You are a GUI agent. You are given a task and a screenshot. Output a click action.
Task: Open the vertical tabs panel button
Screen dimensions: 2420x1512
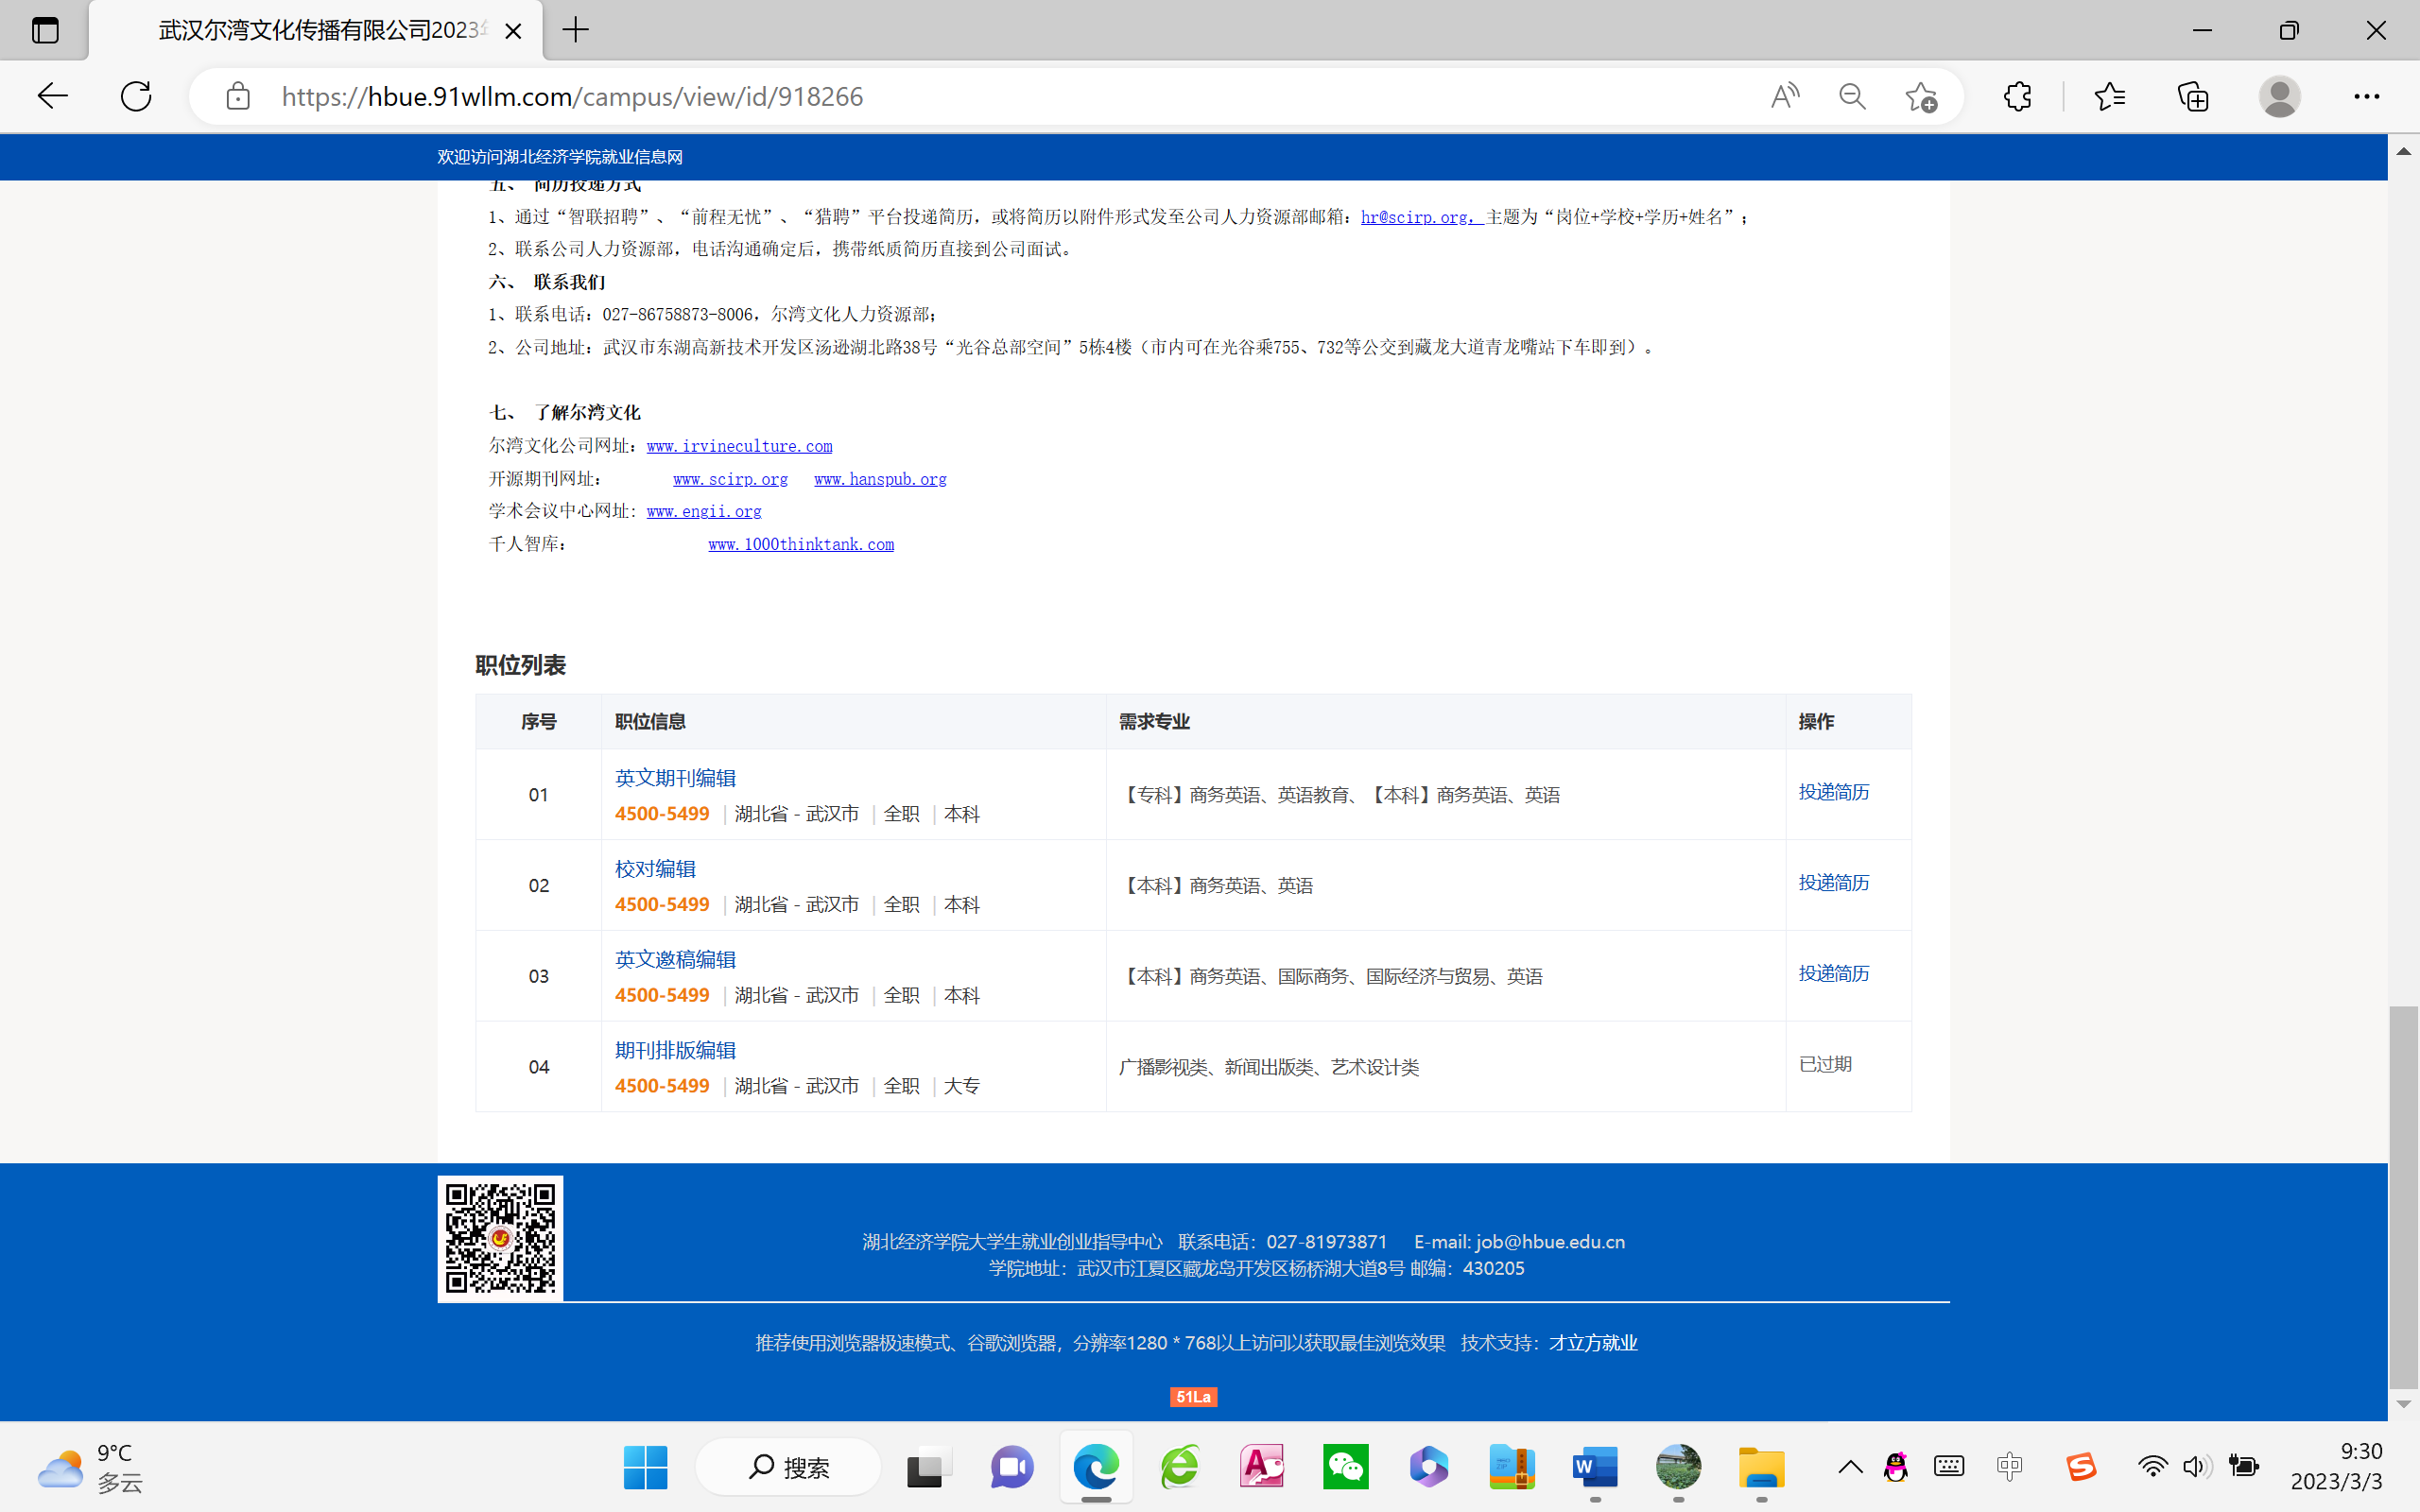tap(45, 30)
